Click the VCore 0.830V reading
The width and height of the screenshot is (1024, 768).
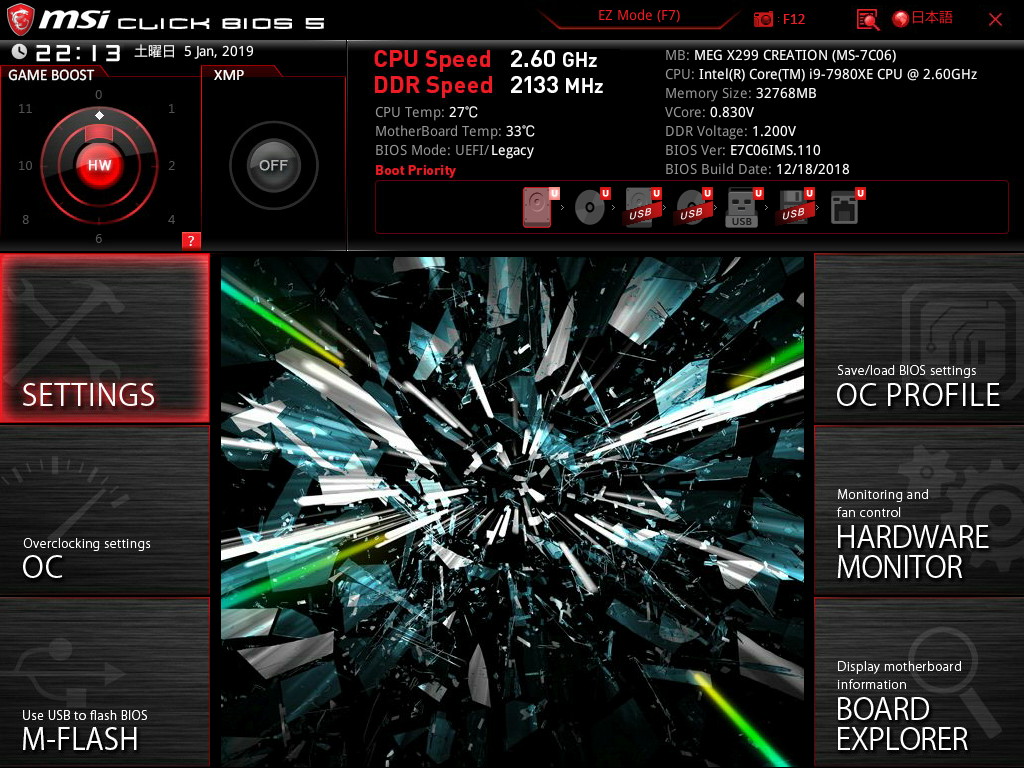point(709,112)
